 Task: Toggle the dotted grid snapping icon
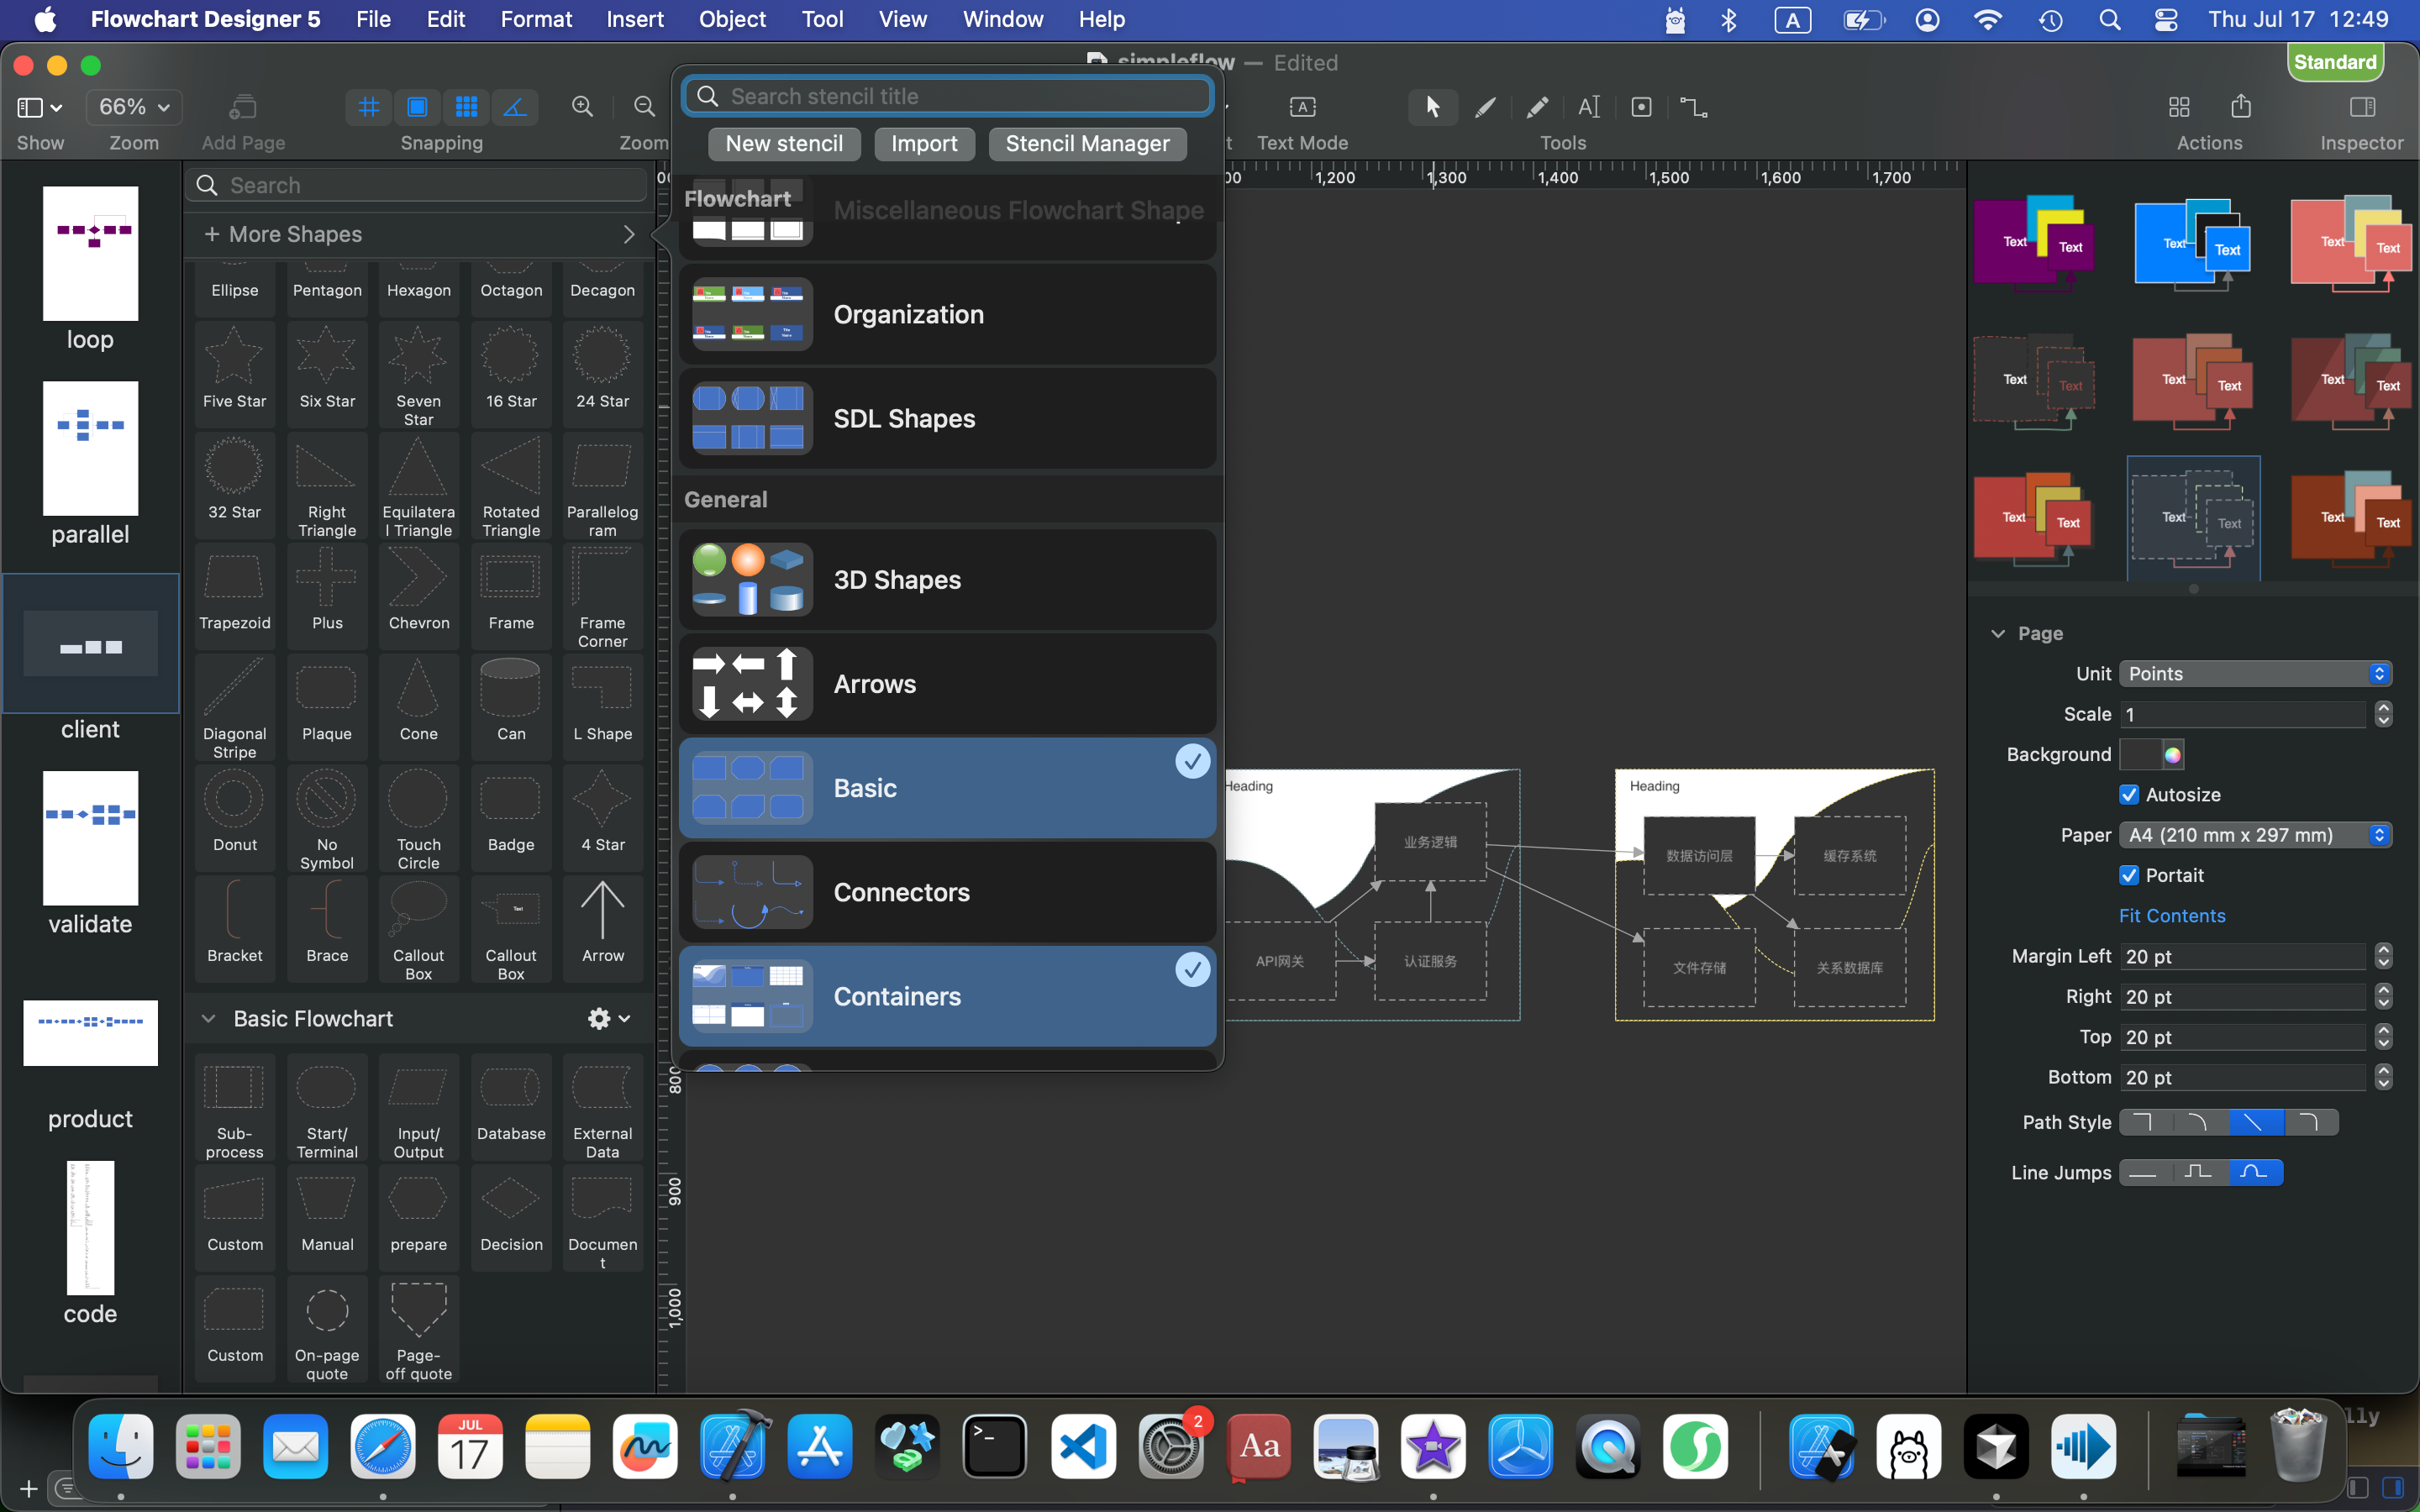tap(466, 107)
